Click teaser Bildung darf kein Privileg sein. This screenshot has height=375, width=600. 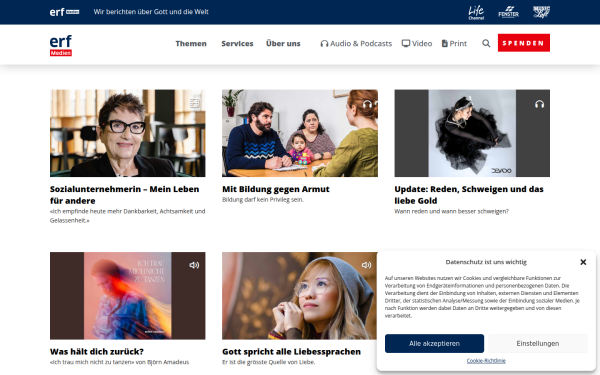[262, 200]
